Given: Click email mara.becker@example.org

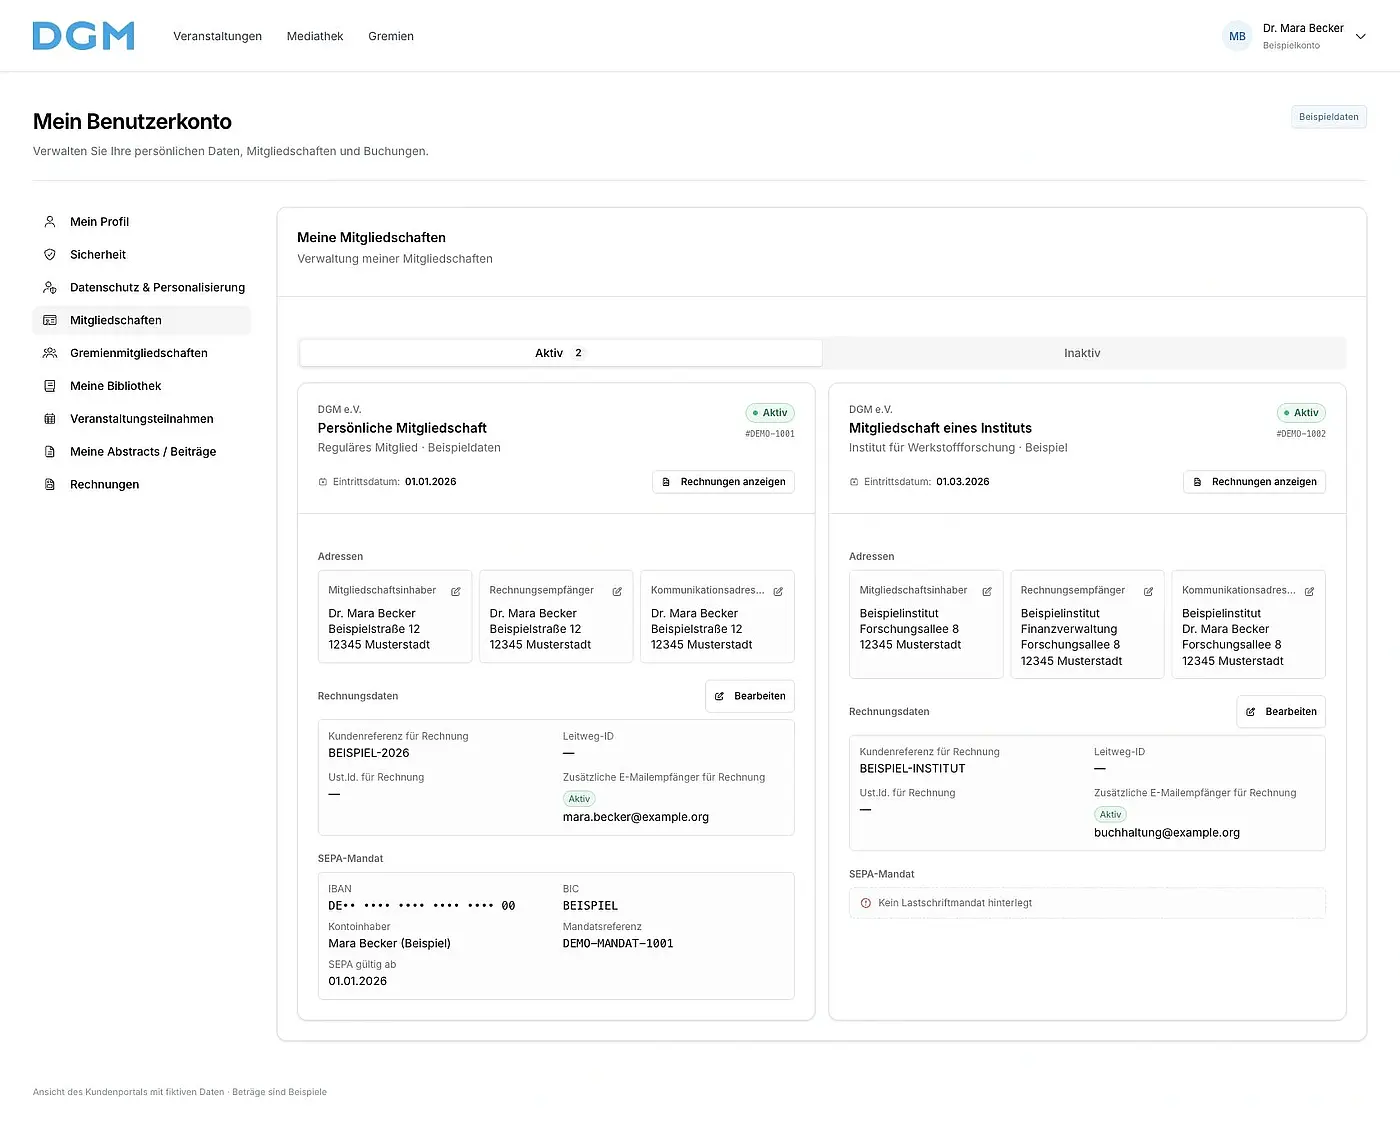Looking at the screenshot, I should [x=636, y=817].
